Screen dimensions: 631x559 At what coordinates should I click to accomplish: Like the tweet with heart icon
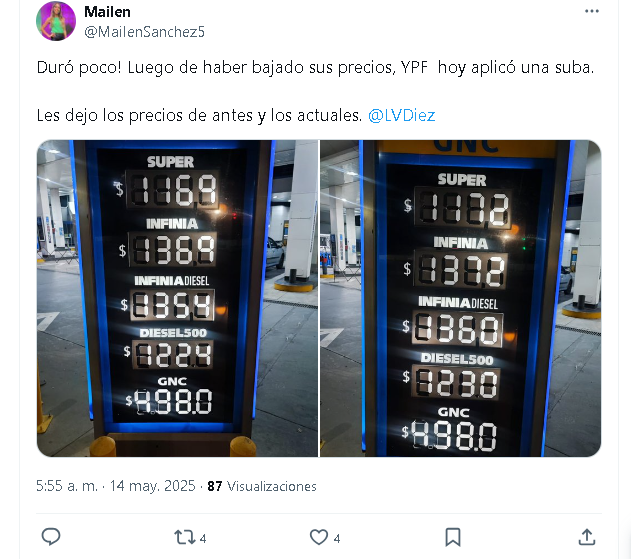tap(319, 537)
